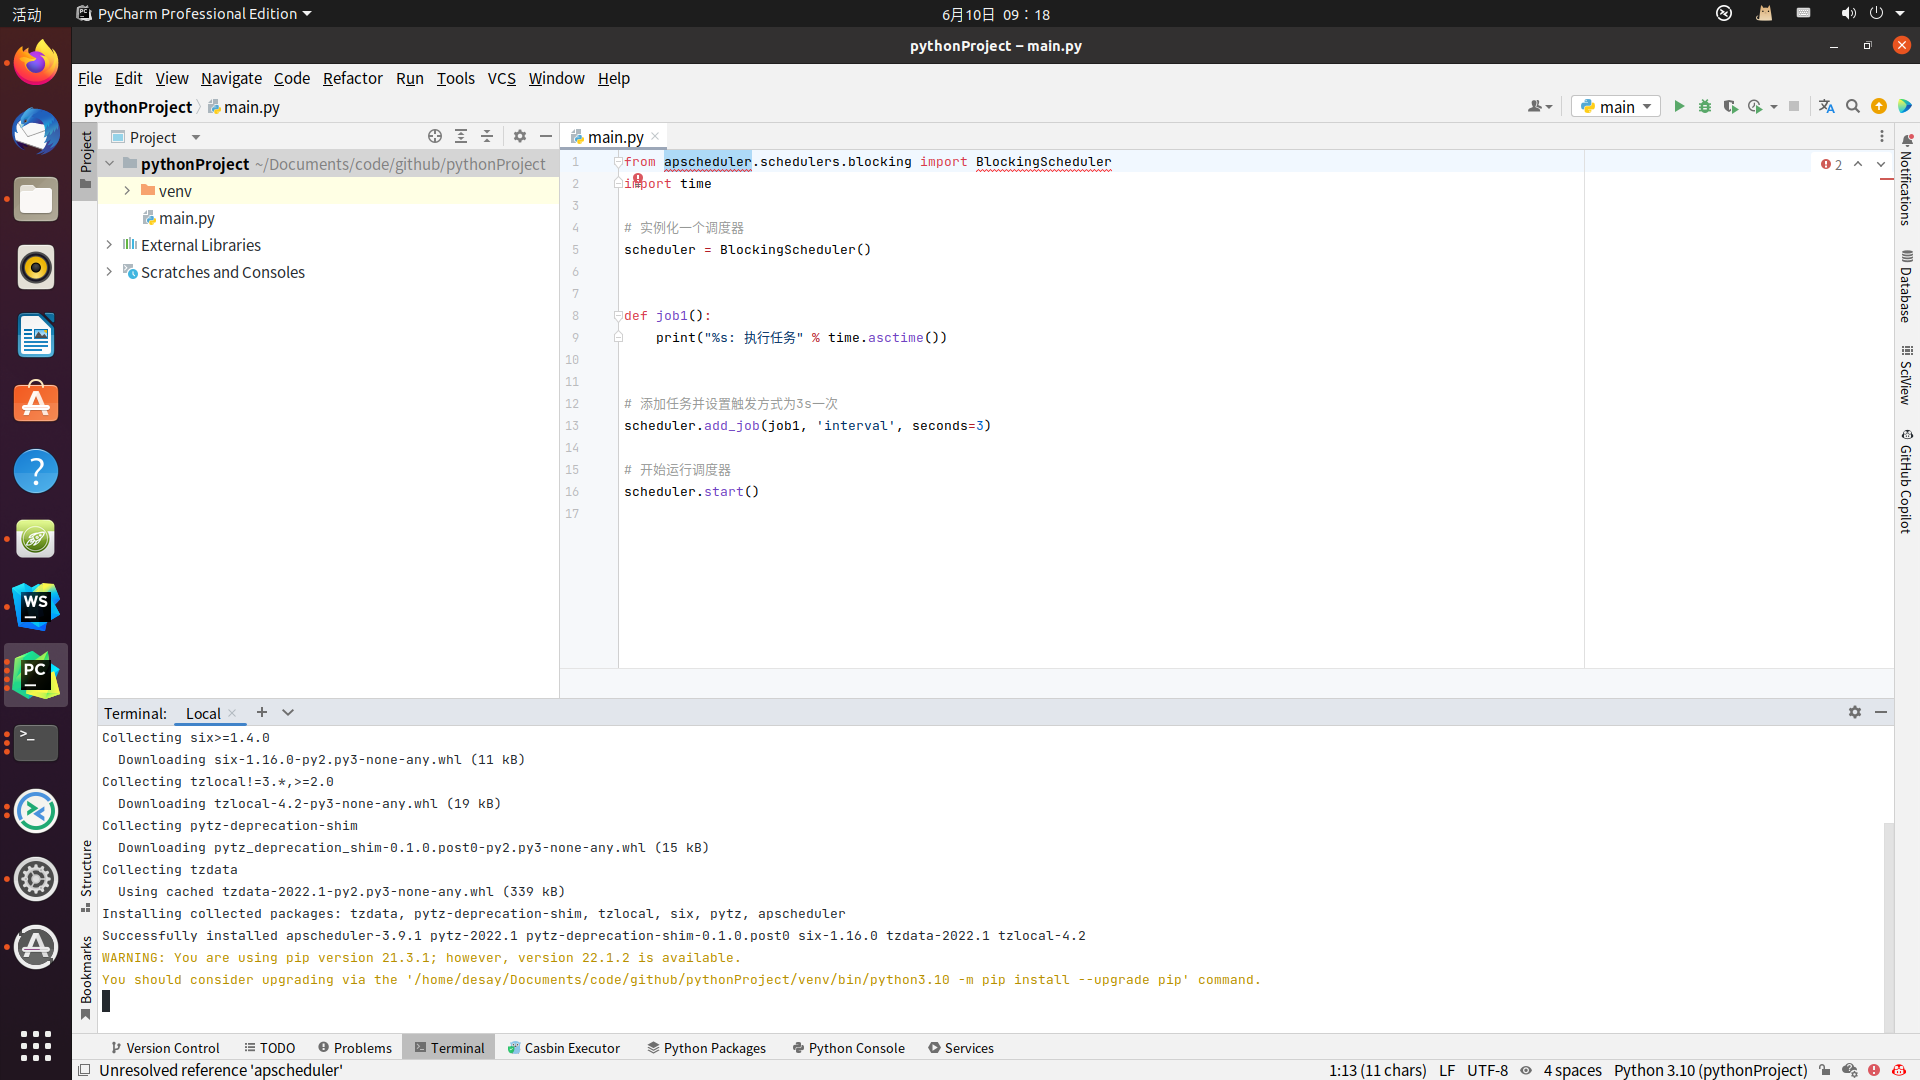This screenshot has height=1080, width=1920.
Task: Open terminal settings gear icon
Action: [1855, 712]
